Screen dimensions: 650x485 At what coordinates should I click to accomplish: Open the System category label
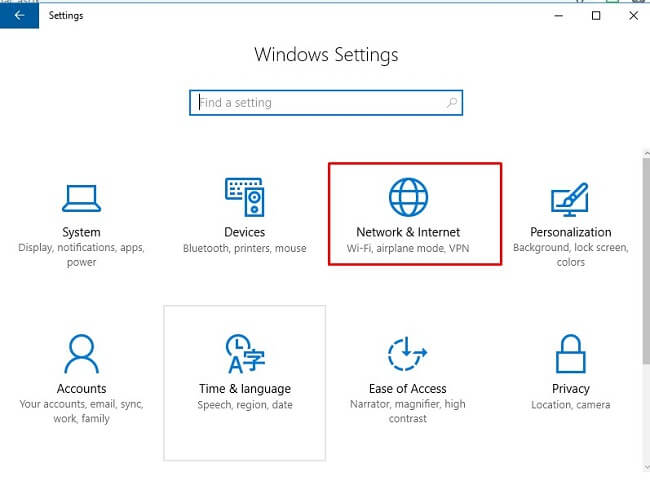point(81,232)
